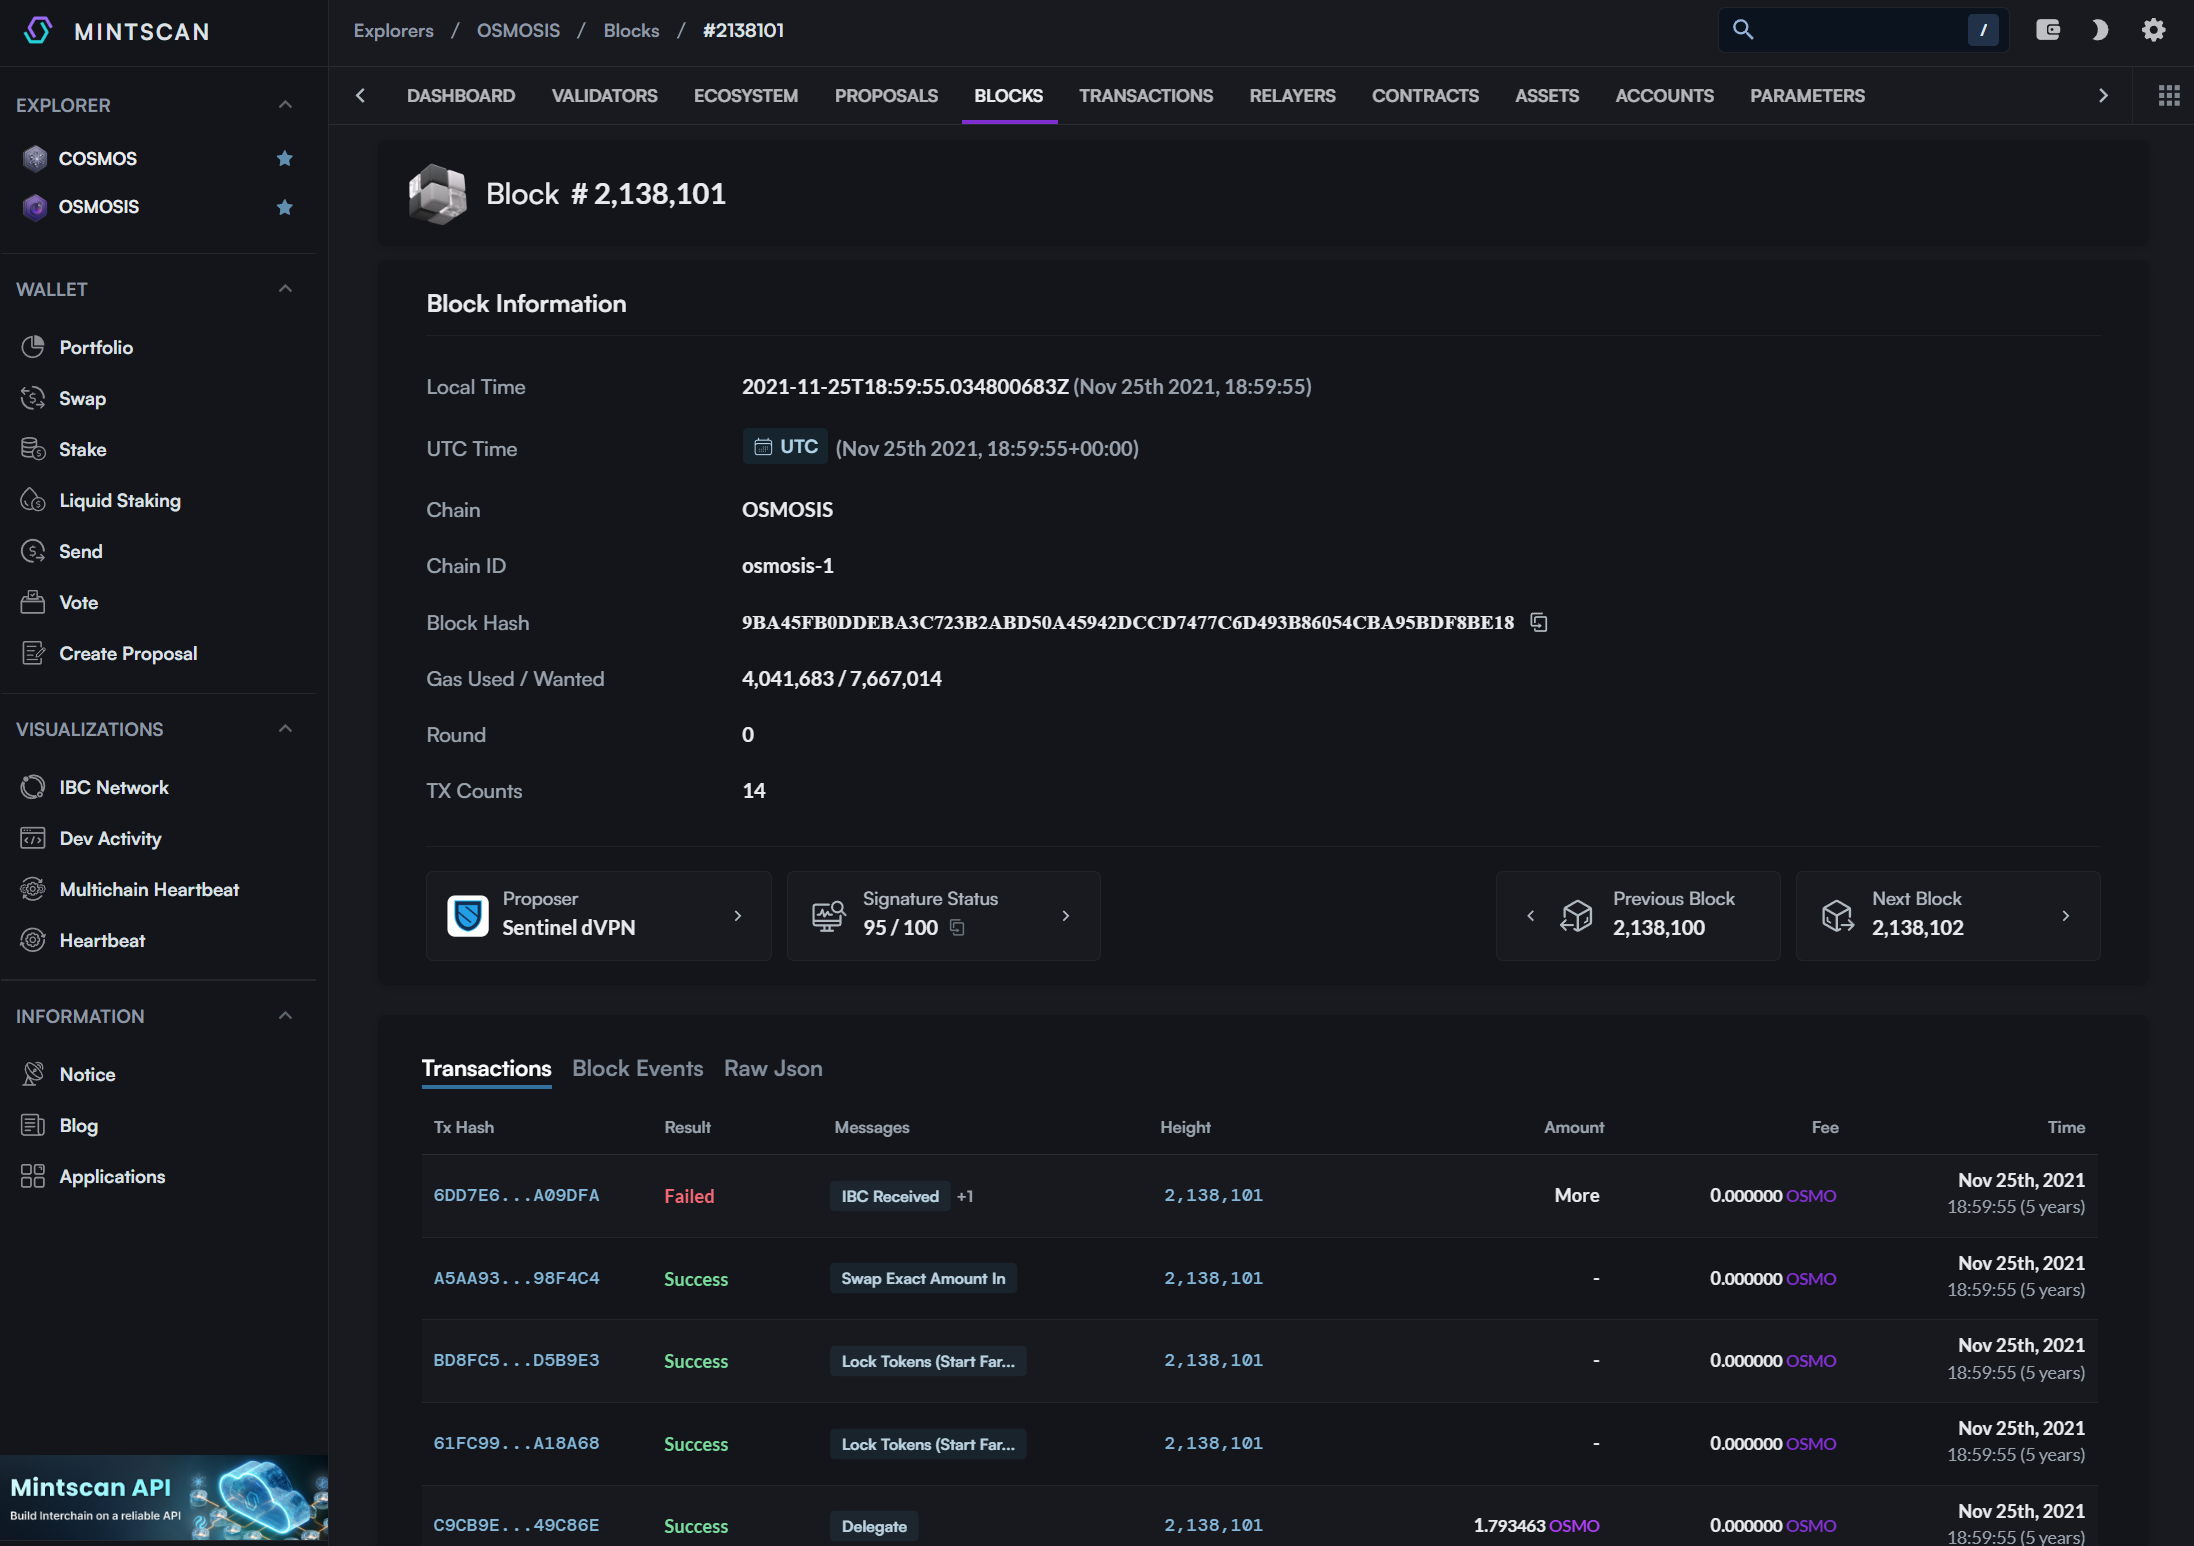Switch to VALIDATORS tab

pyautogui.click(x=604, y=96)
